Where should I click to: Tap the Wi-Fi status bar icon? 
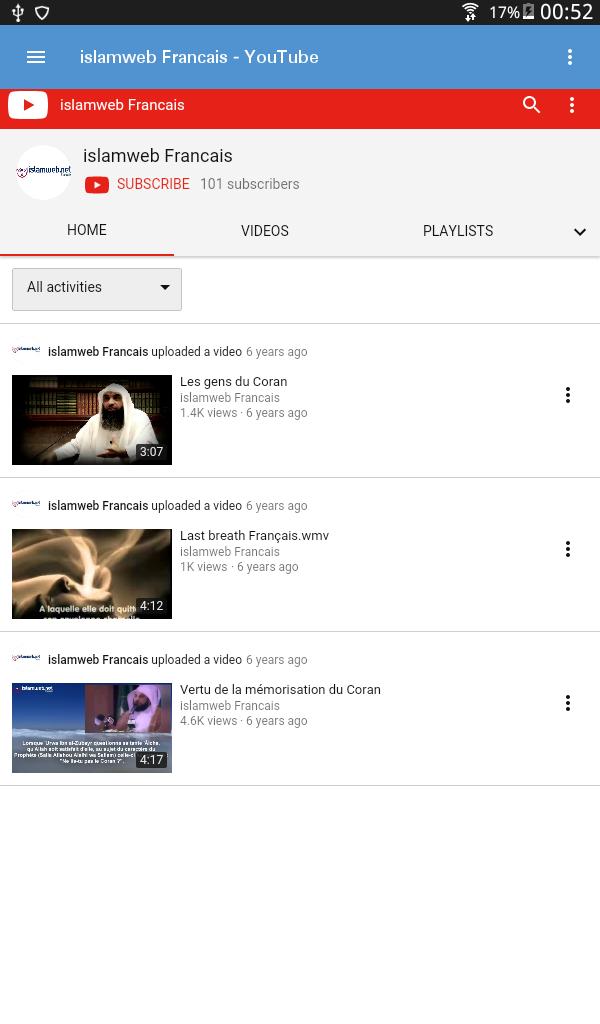click(470, 12)
